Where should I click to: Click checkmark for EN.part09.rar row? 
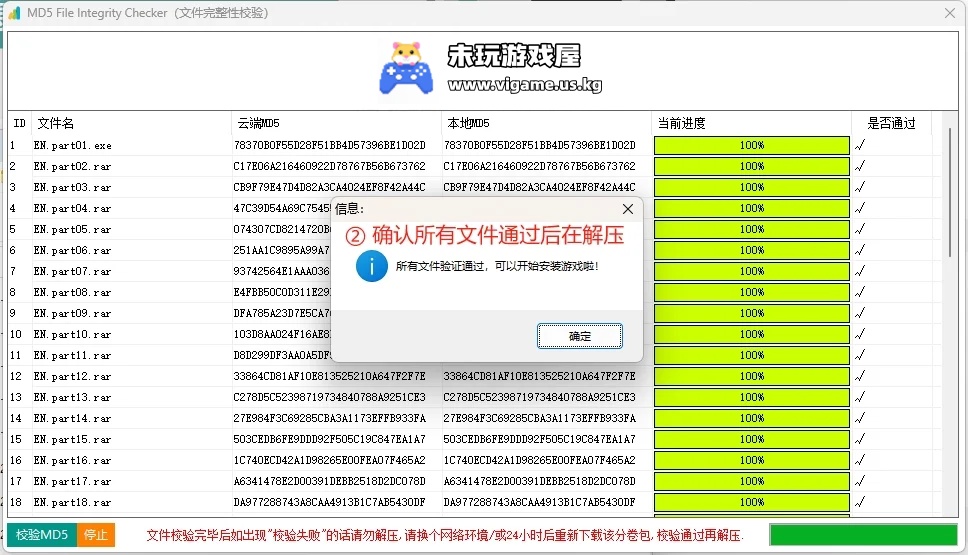(860, 313)
